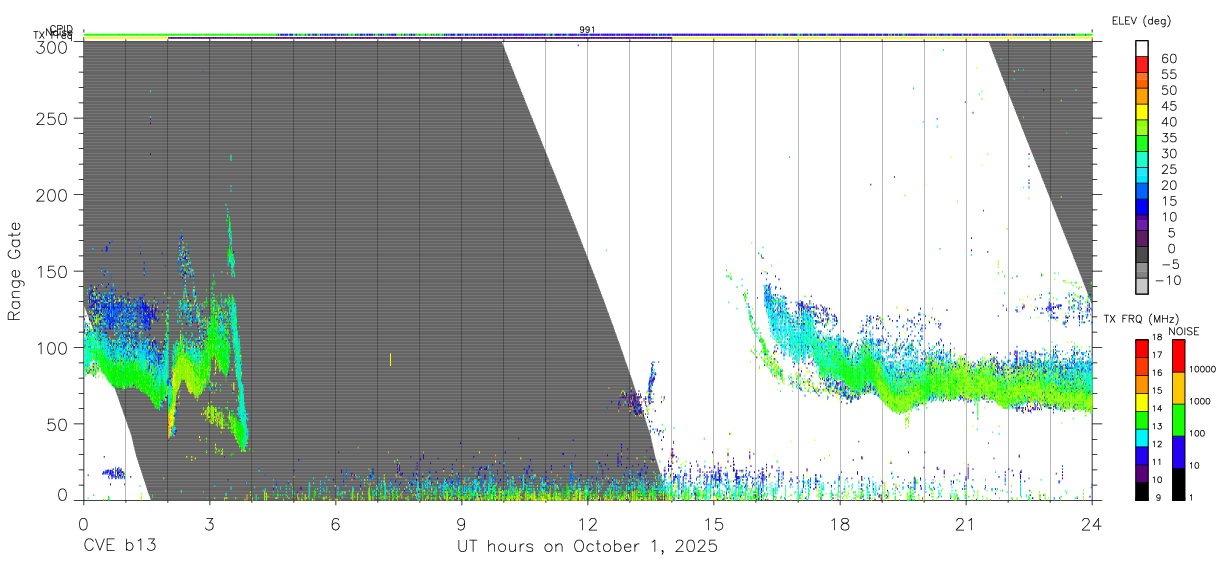This screenshot has width=1228, height=567.
Task: Click the NOISE scale value '1000'
Action: [x=1202, y=401]
